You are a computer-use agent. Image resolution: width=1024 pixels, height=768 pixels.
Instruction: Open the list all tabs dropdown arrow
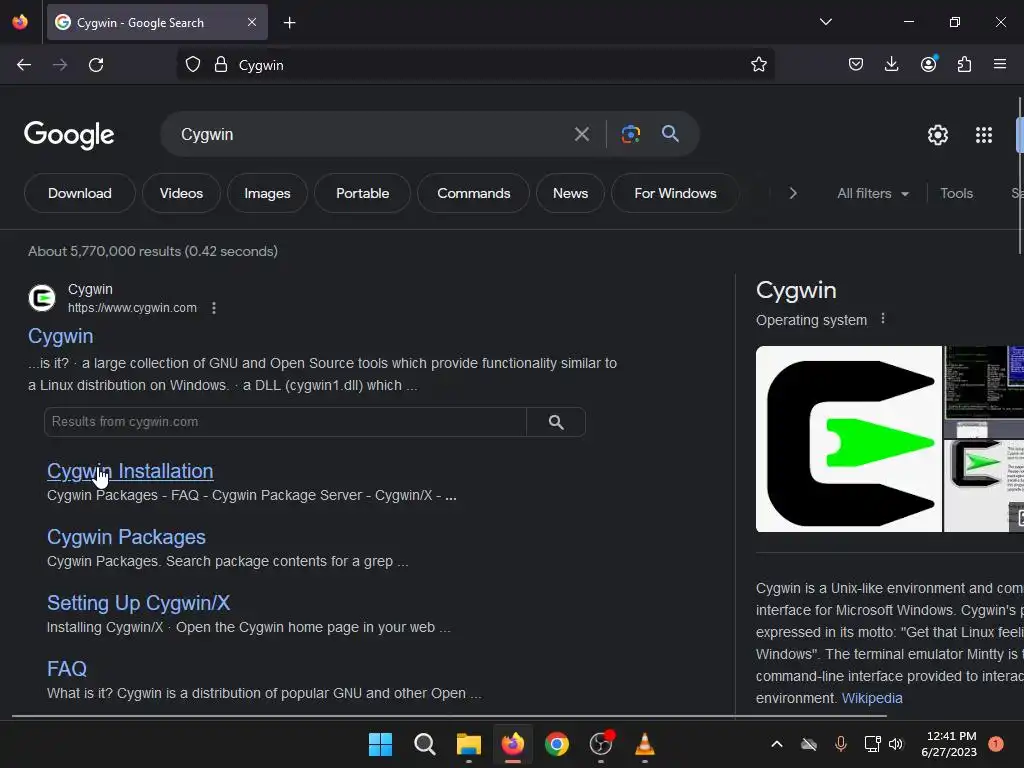point(825,22)
